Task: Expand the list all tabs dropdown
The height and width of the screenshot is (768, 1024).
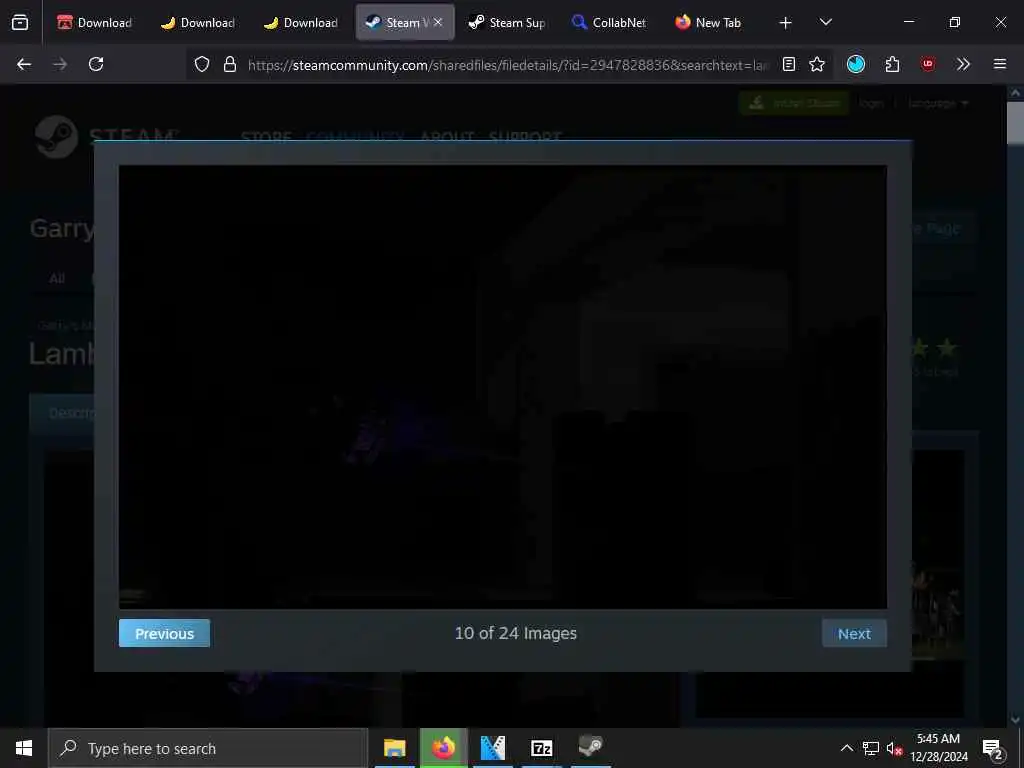Action: [825, 22]
